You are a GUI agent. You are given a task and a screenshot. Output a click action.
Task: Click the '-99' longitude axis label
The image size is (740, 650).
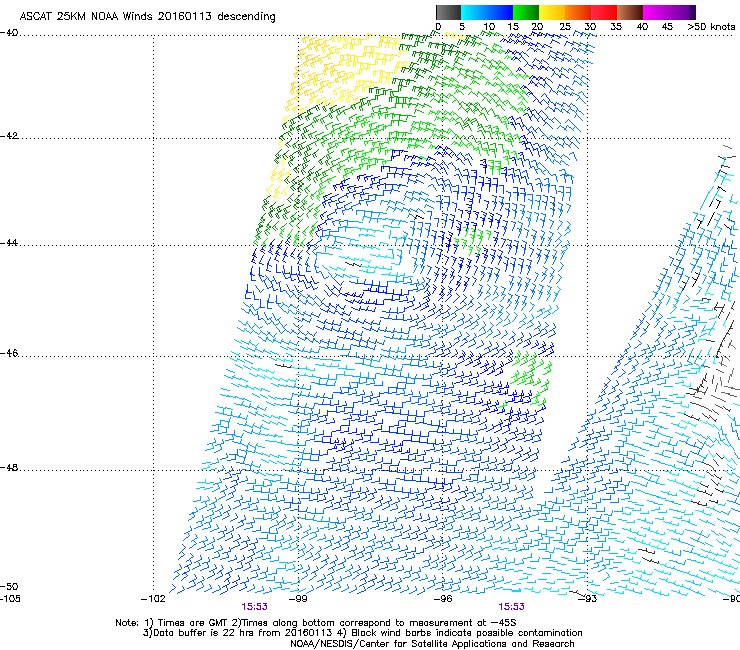(298, 599)
